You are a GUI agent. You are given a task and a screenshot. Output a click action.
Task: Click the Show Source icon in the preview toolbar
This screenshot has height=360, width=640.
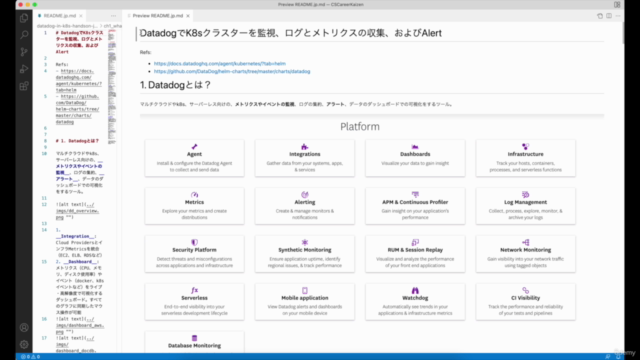[600, 16]
